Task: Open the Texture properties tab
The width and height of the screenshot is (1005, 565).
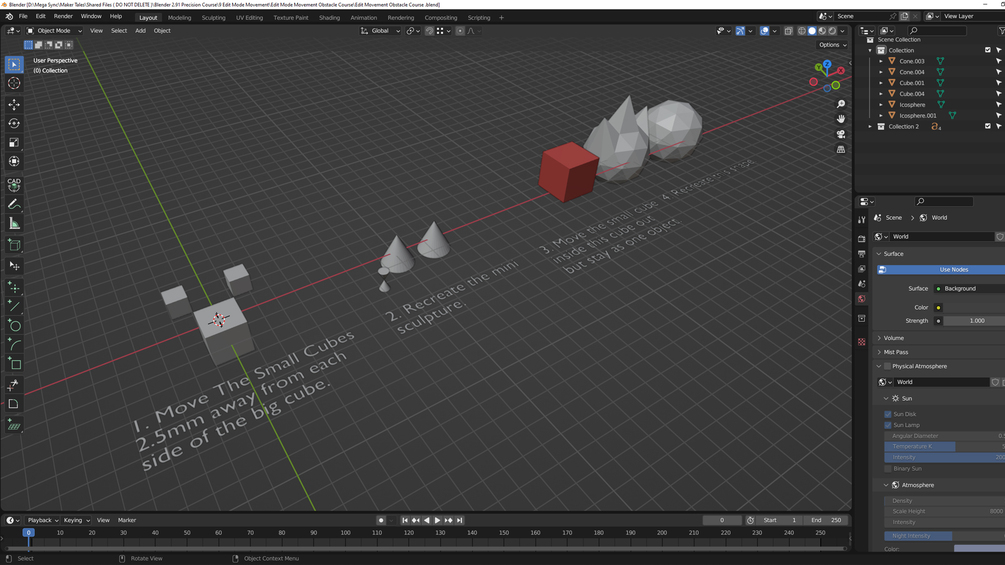Action: tap(861, 341)
